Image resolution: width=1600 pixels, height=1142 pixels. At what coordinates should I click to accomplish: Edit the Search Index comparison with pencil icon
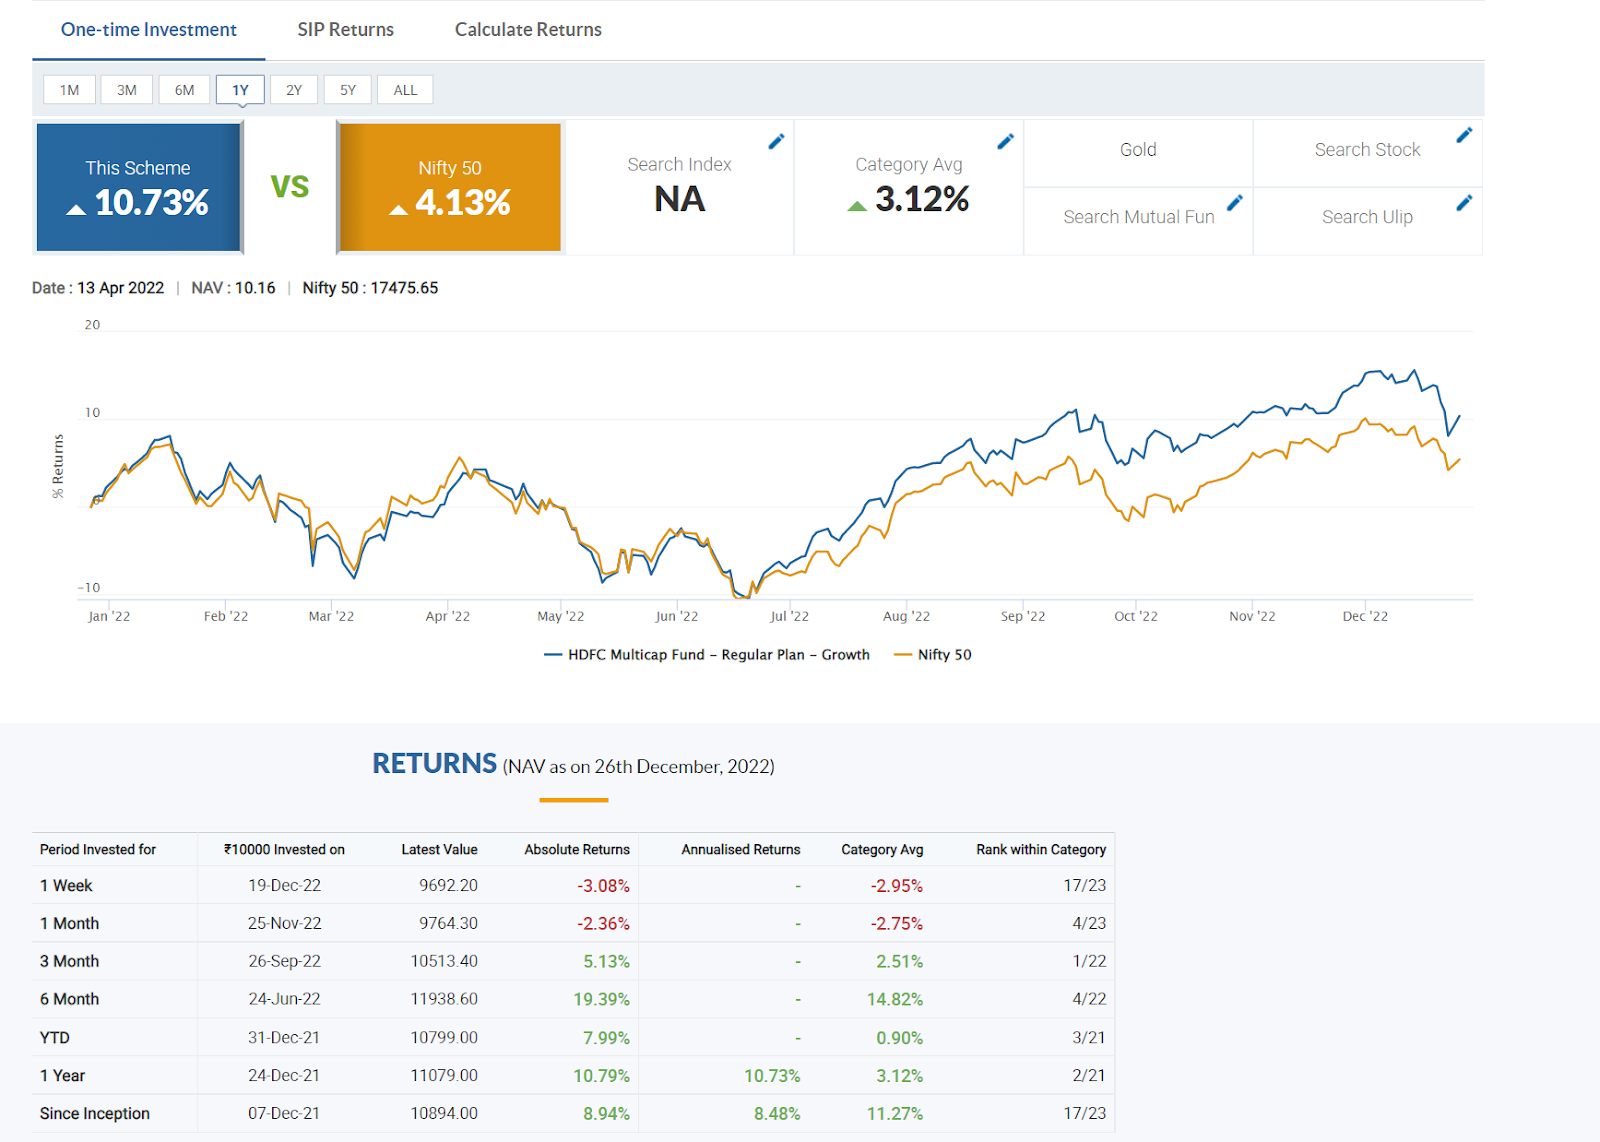pyautogui.click(x=776, y=142)
